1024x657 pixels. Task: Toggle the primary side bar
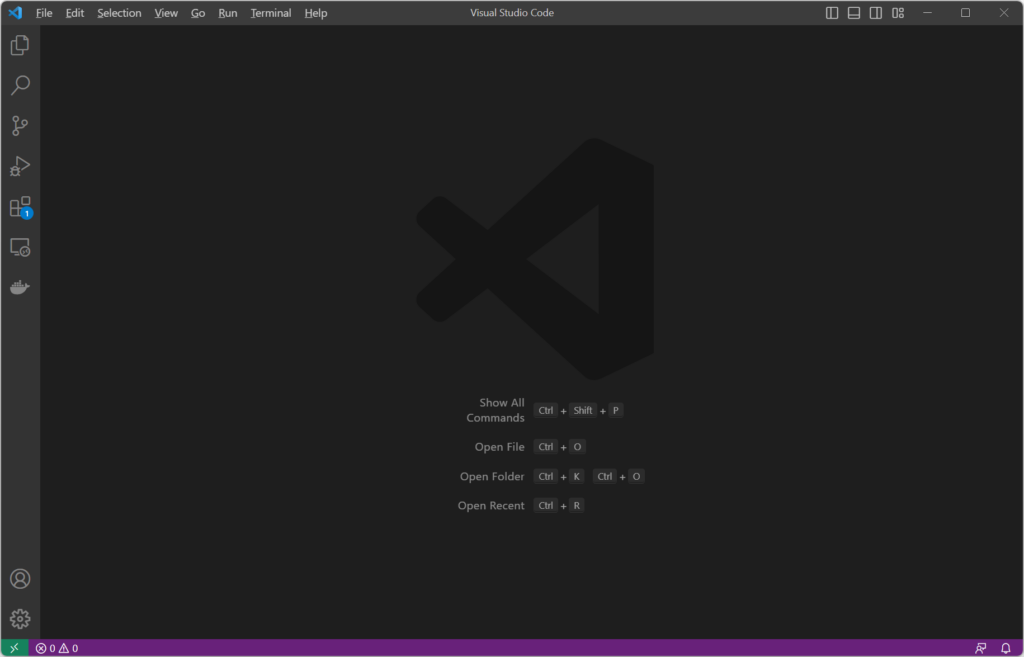tap(831, 13)
